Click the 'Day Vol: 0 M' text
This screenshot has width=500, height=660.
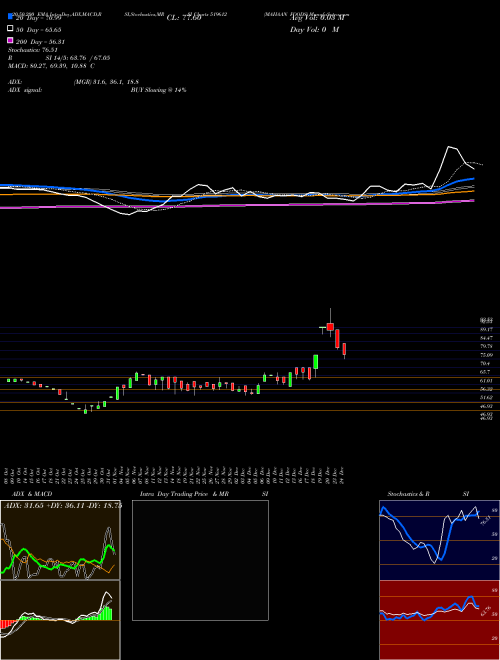[314, 29]
